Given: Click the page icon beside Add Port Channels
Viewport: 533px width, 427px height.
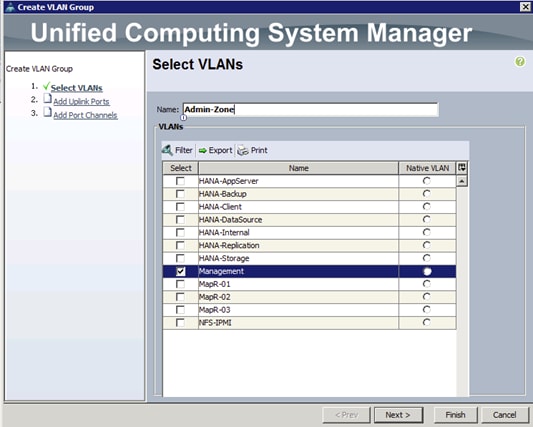Looking at the screenshot, I should point(47,112).
